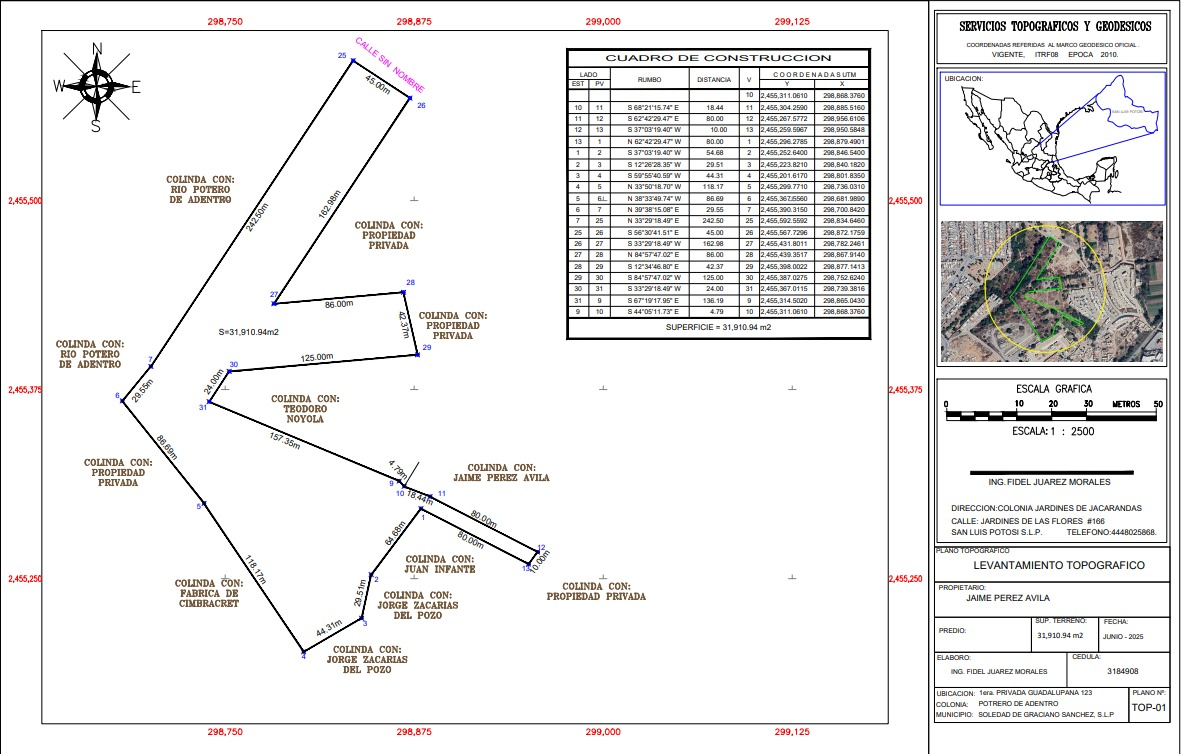The image size is (1181, 754).
Task: Click vertex point 26 on the plan
Action: [410, 99]
